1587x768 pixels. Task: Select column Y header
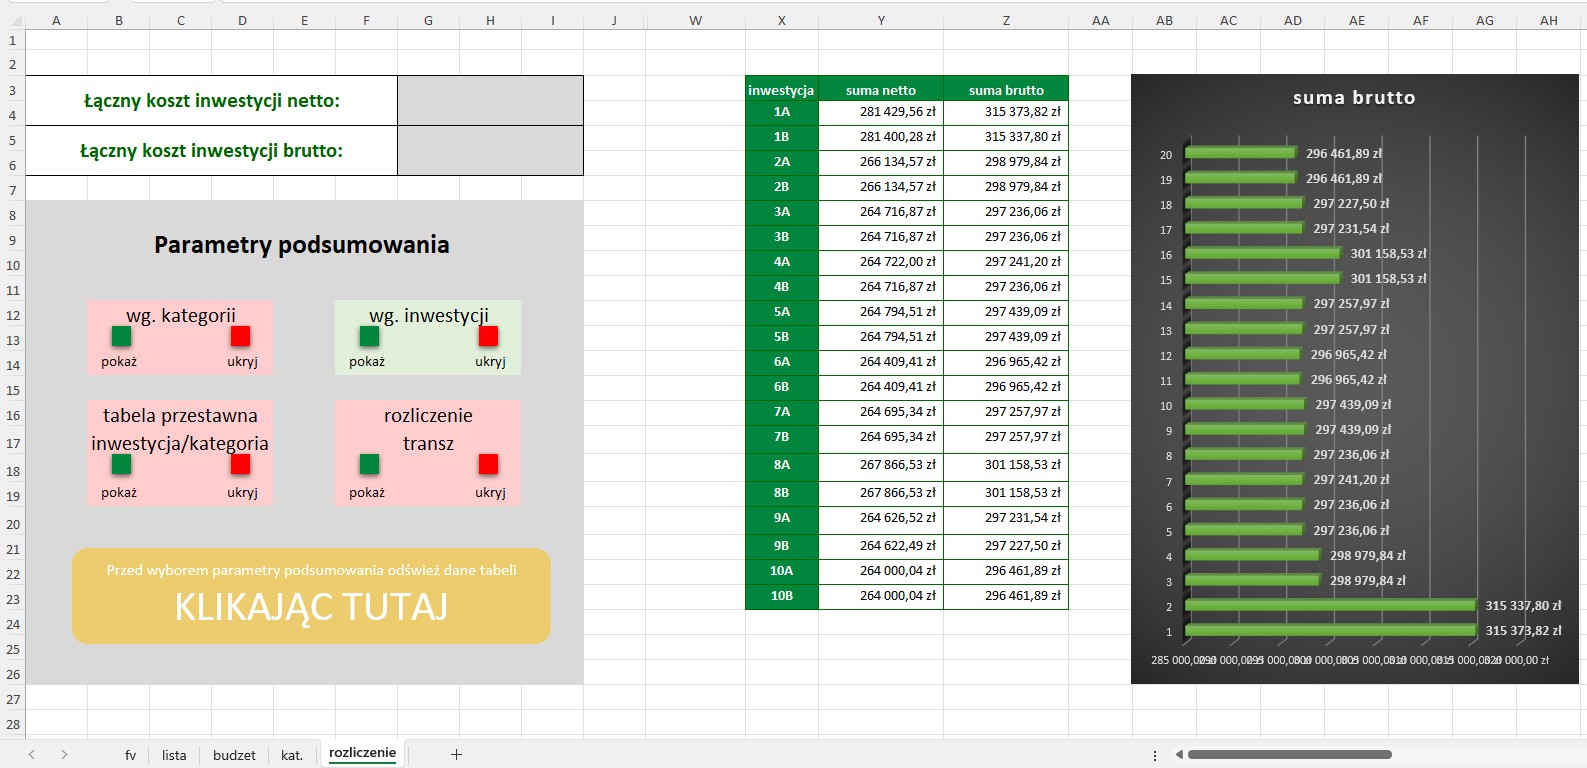pos(881,20)
